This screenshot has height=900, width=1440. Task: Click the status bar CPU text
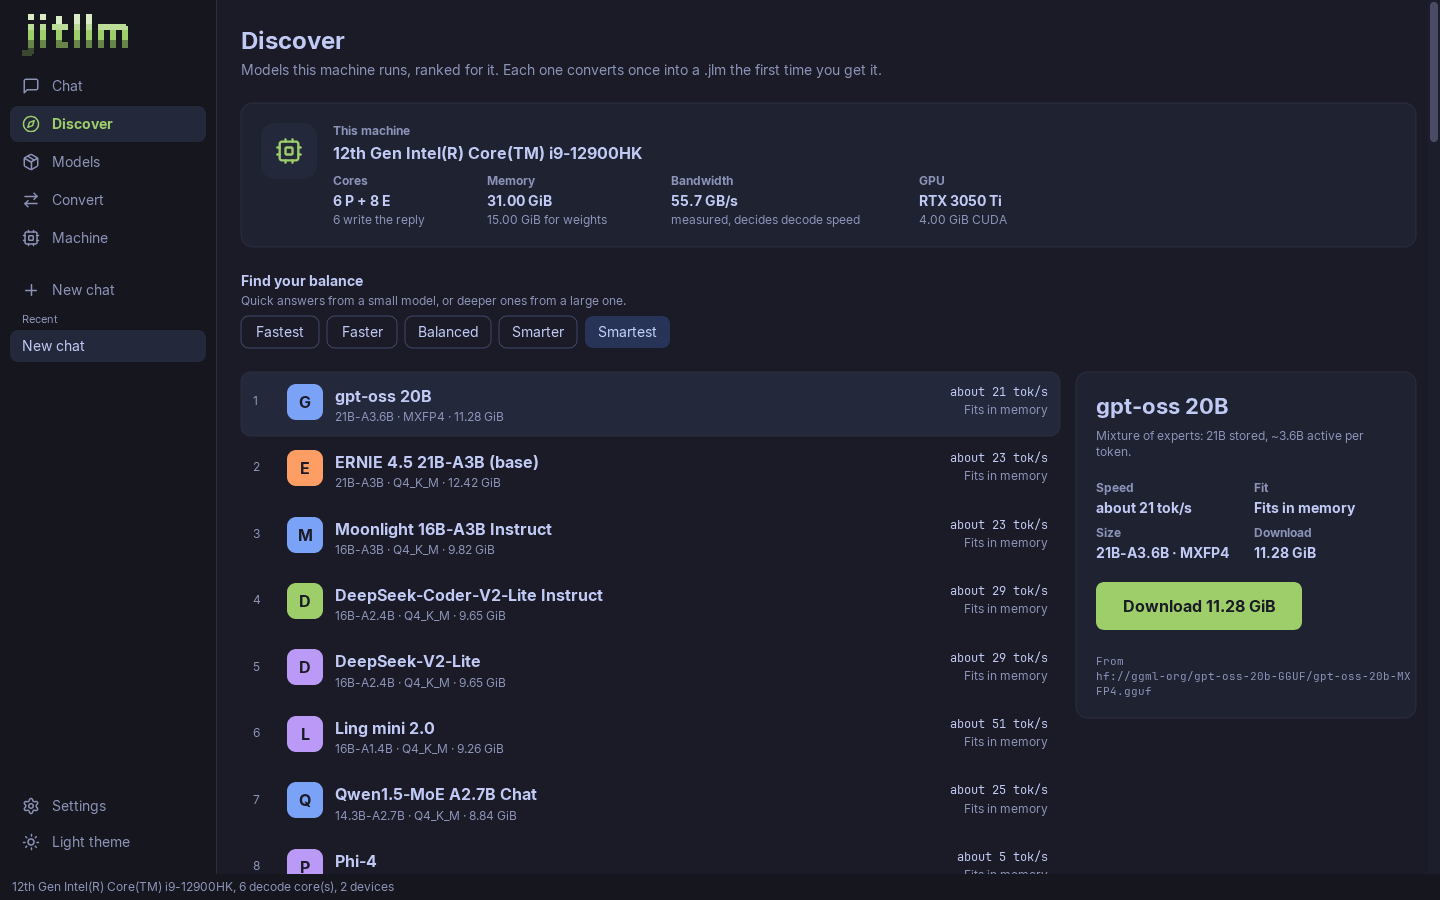[x=203, y=887]
